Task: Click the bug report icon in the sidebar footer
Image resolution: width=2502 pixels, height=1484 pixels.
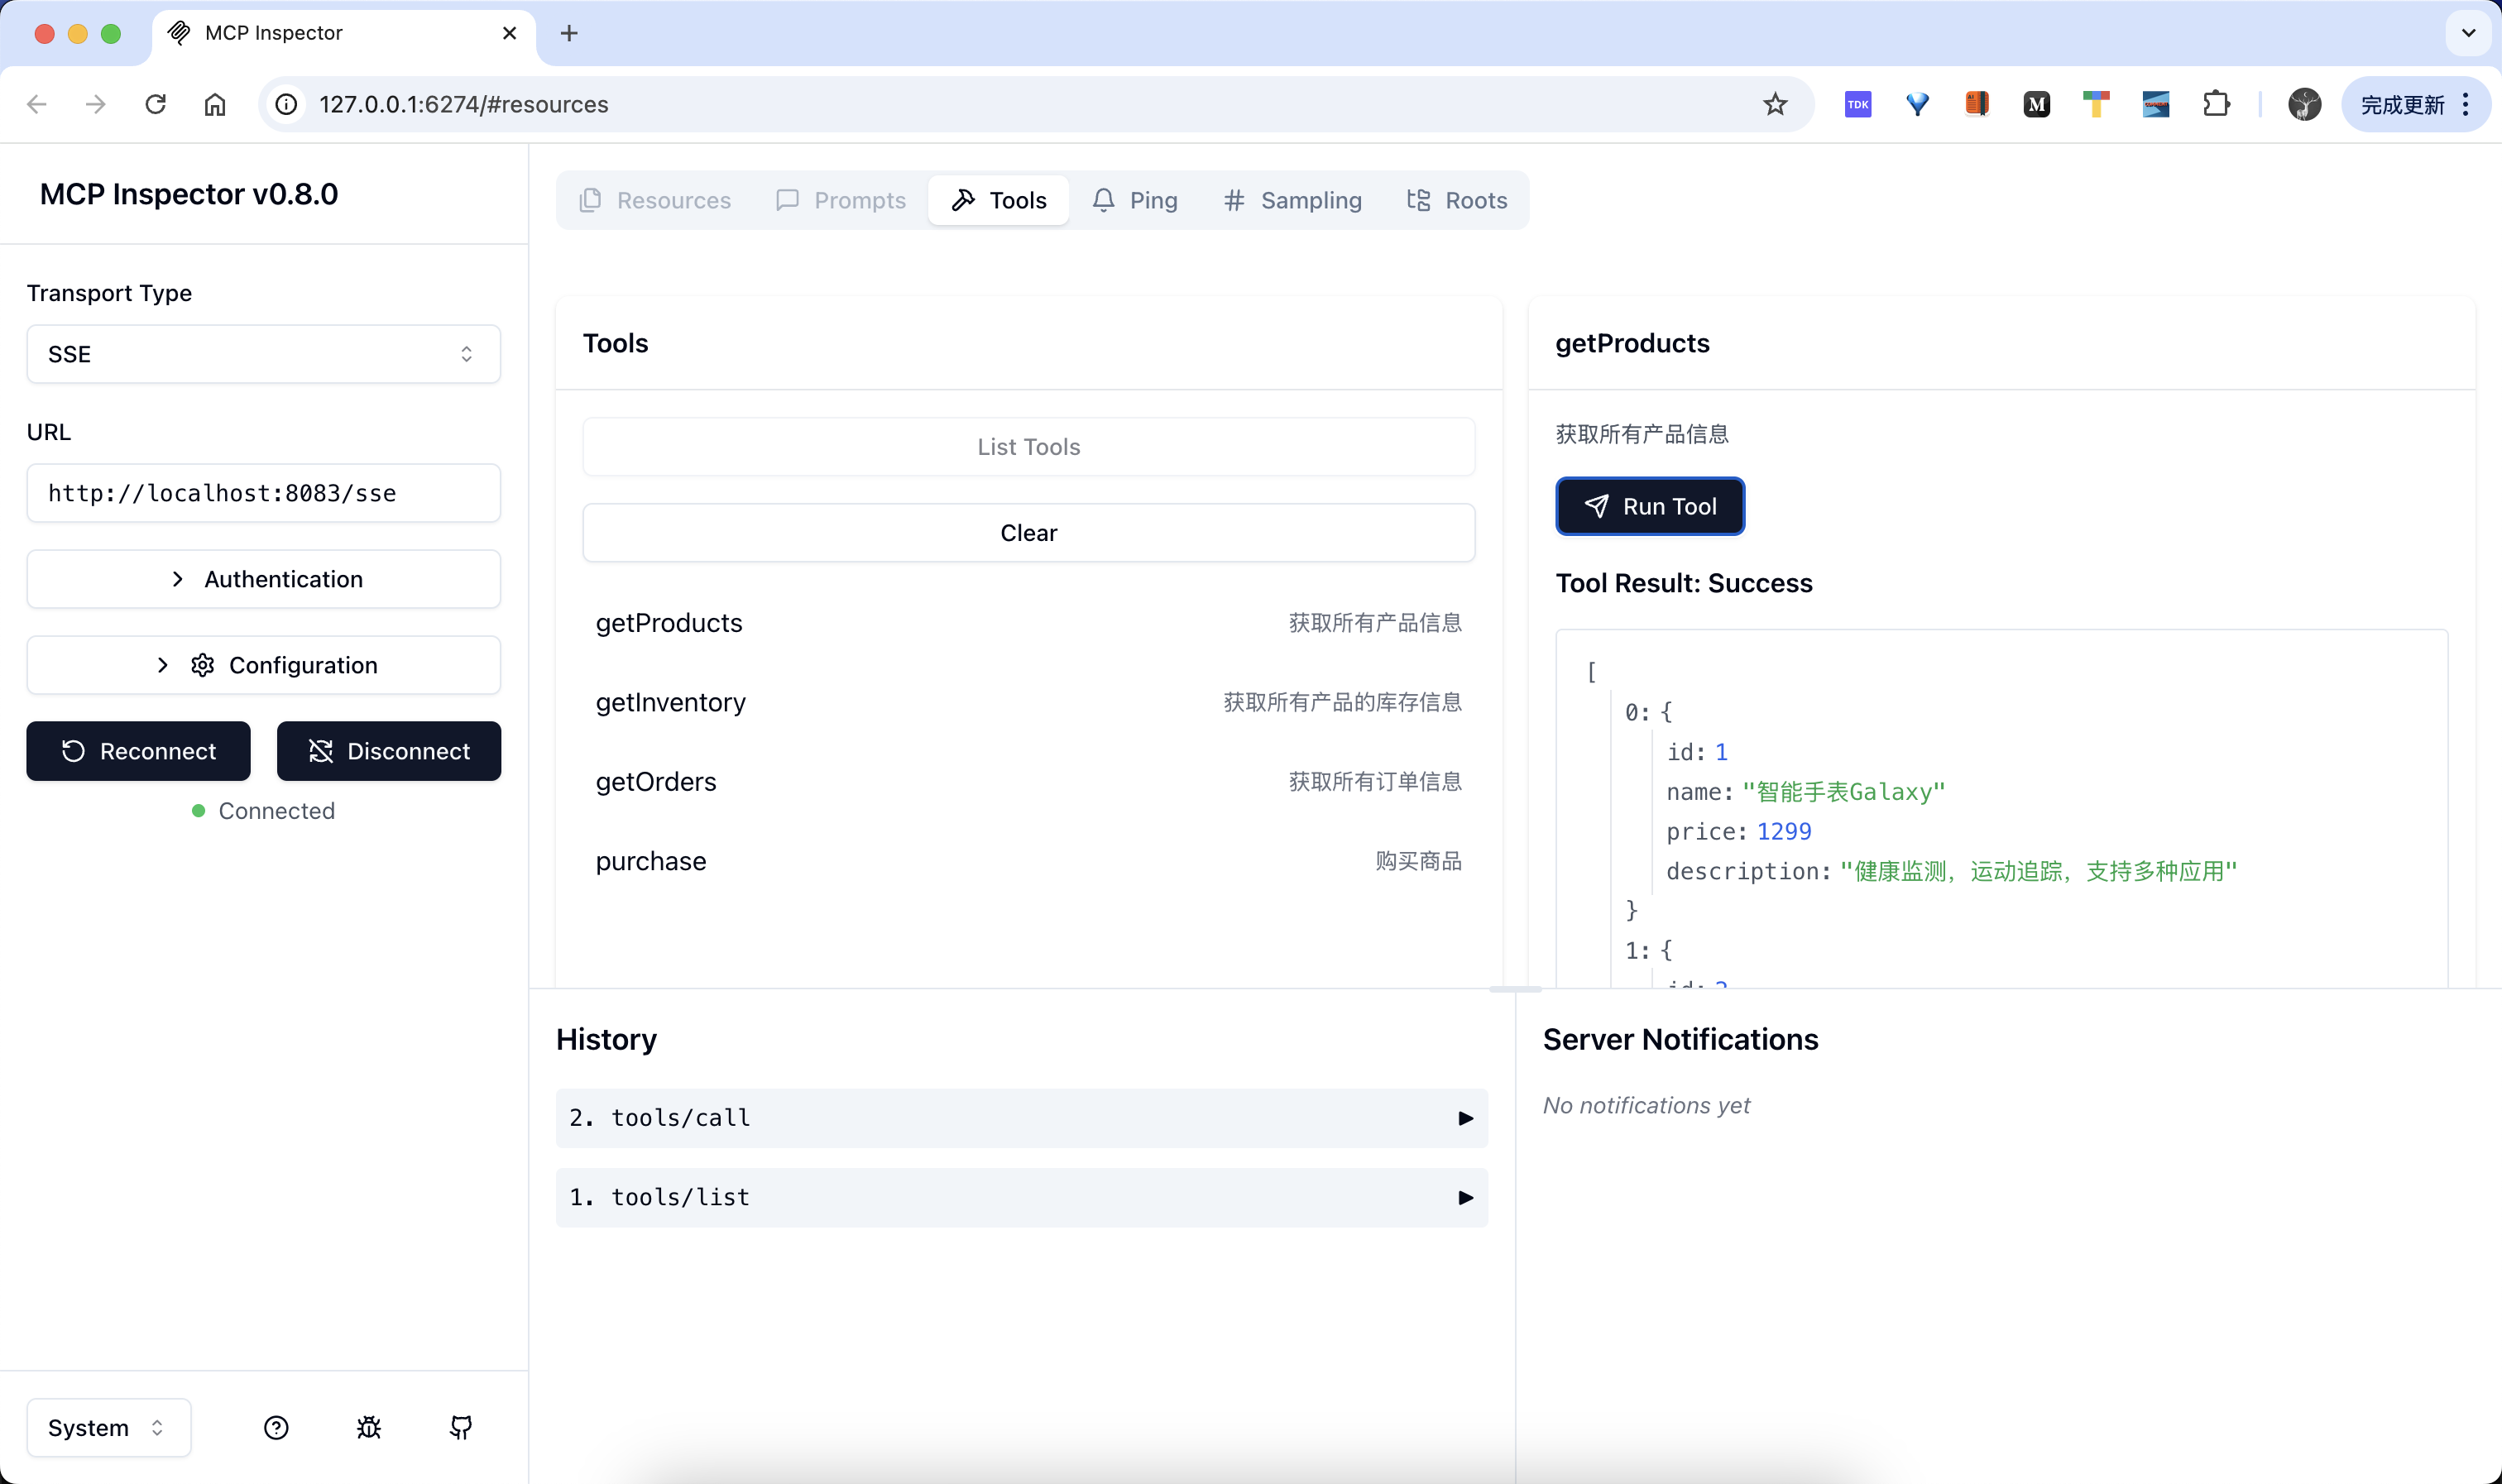Action: tap(369, 1427)
